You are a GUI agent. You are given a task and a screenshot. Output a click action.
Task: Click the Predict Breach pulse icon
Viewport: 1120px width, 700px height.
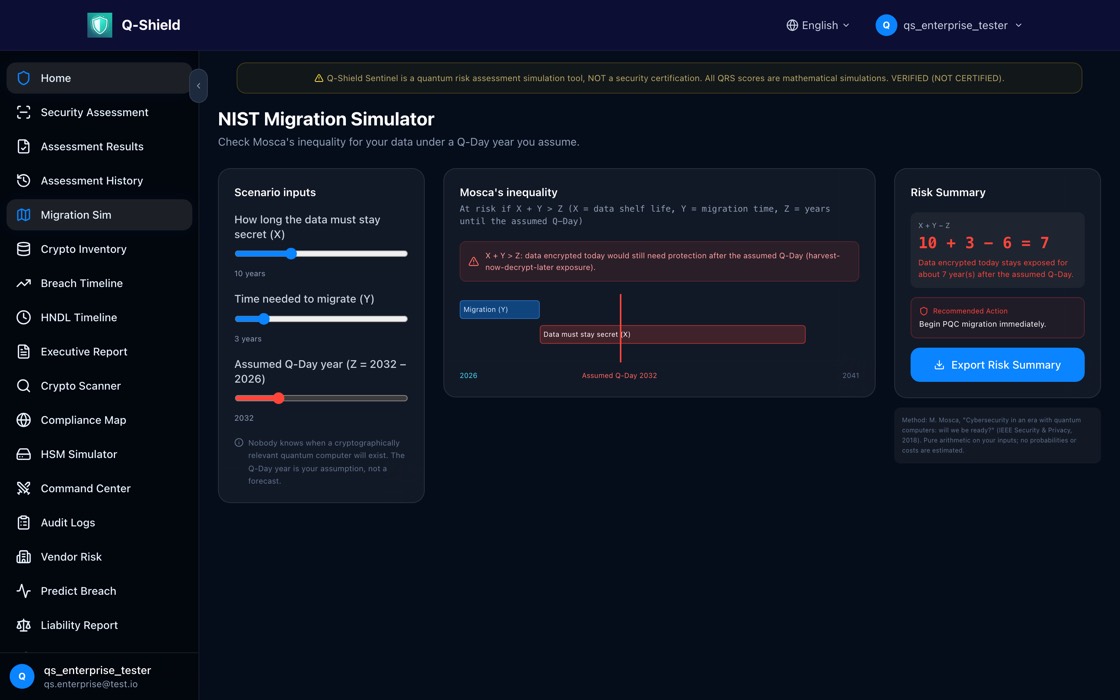pos(24,591)
